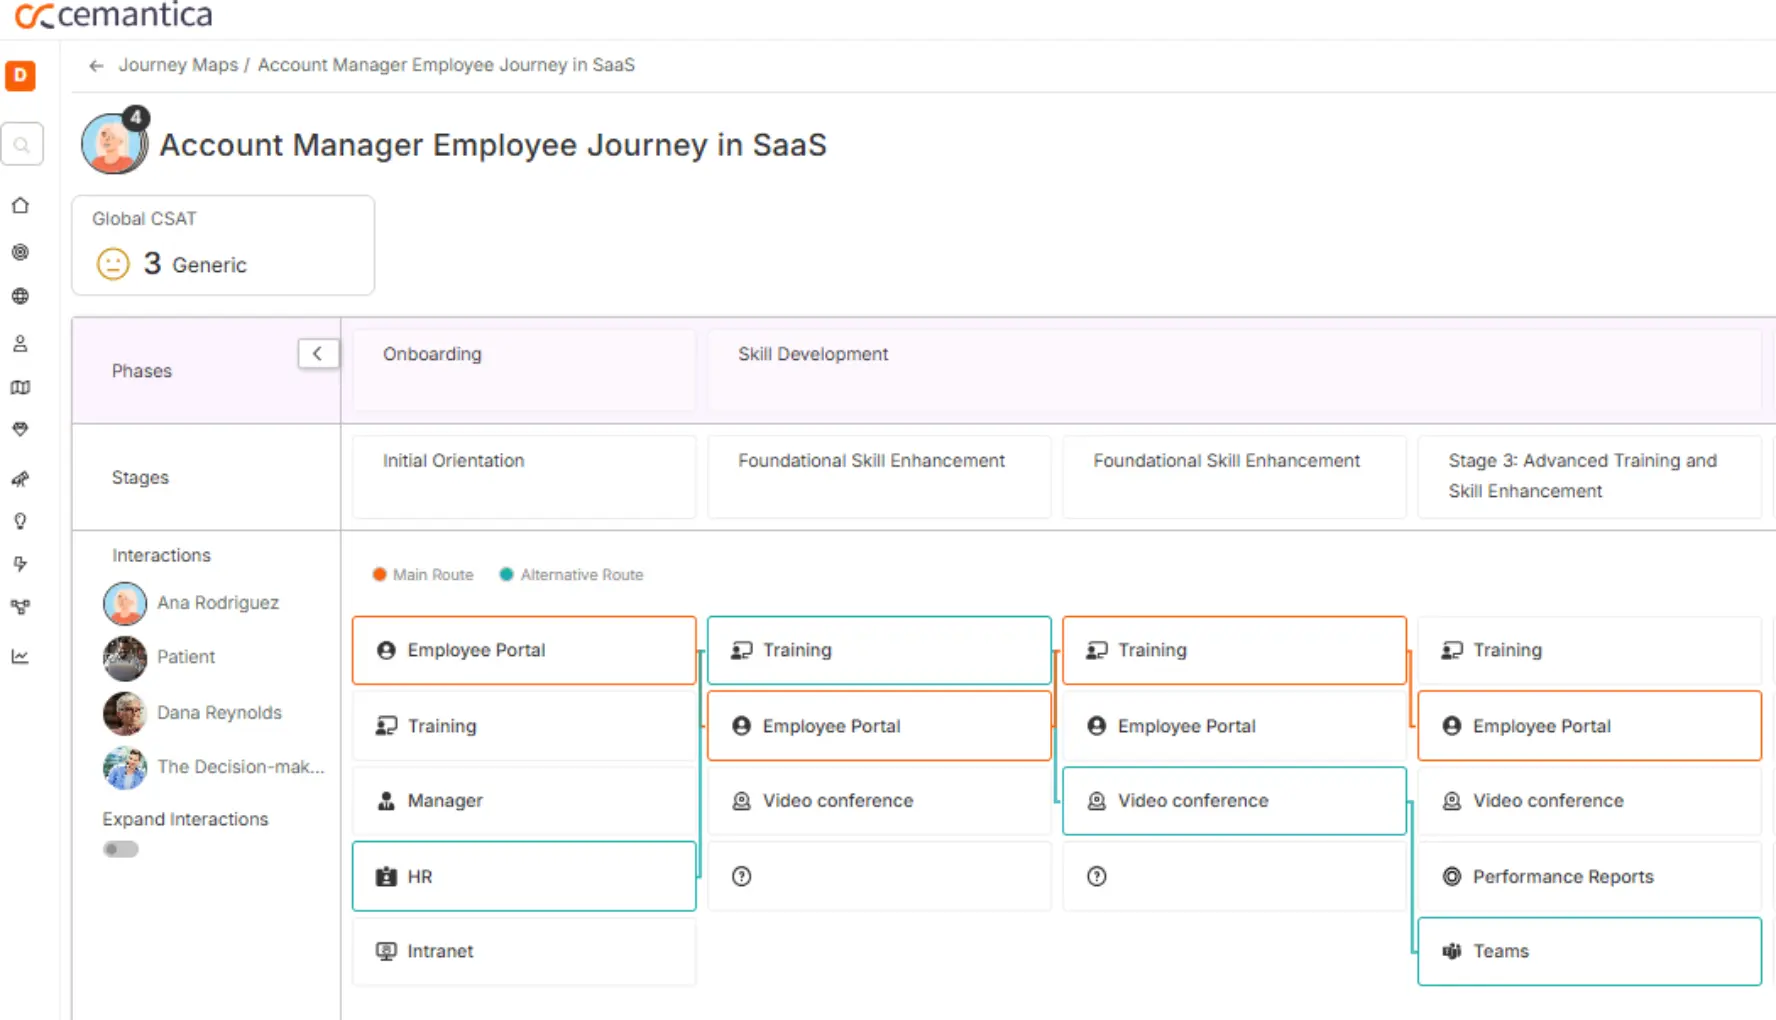The image size is (1776, 1020).
Task: Go to Home via sidebar house icon
Action: (20, 205)
